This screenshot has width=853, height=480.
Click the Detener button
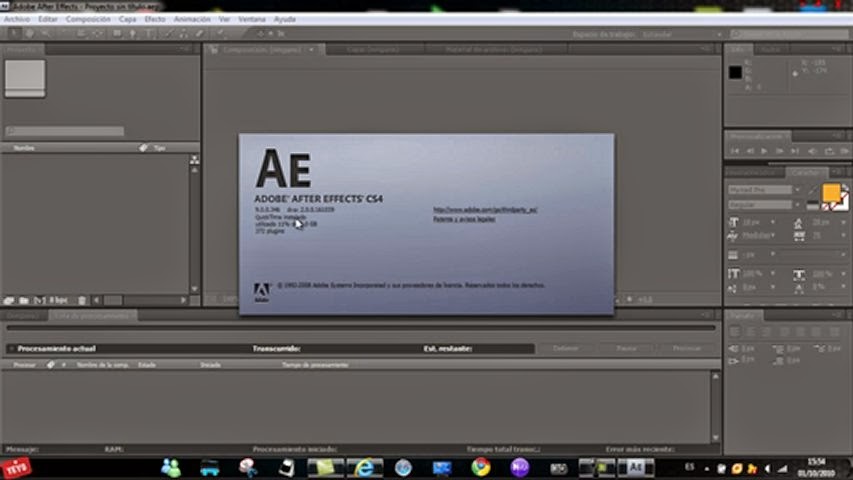click(565, 348)
